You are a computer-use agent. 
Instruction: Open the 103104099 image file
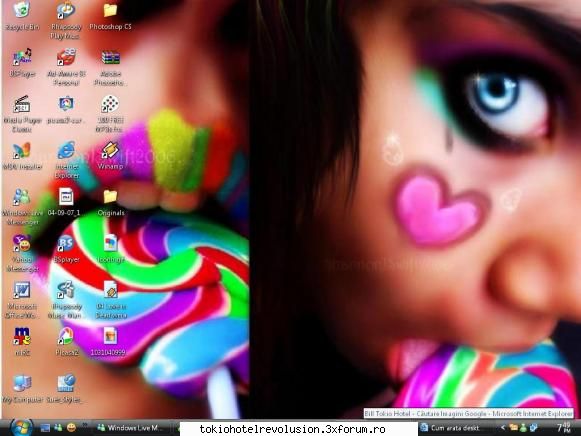[x=109, y=343]
